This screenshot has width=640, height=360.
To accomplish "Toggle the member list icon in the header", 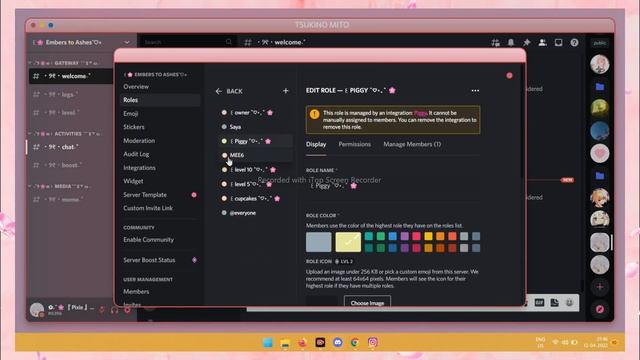I will pyautogui.click(x=542, y=42).
